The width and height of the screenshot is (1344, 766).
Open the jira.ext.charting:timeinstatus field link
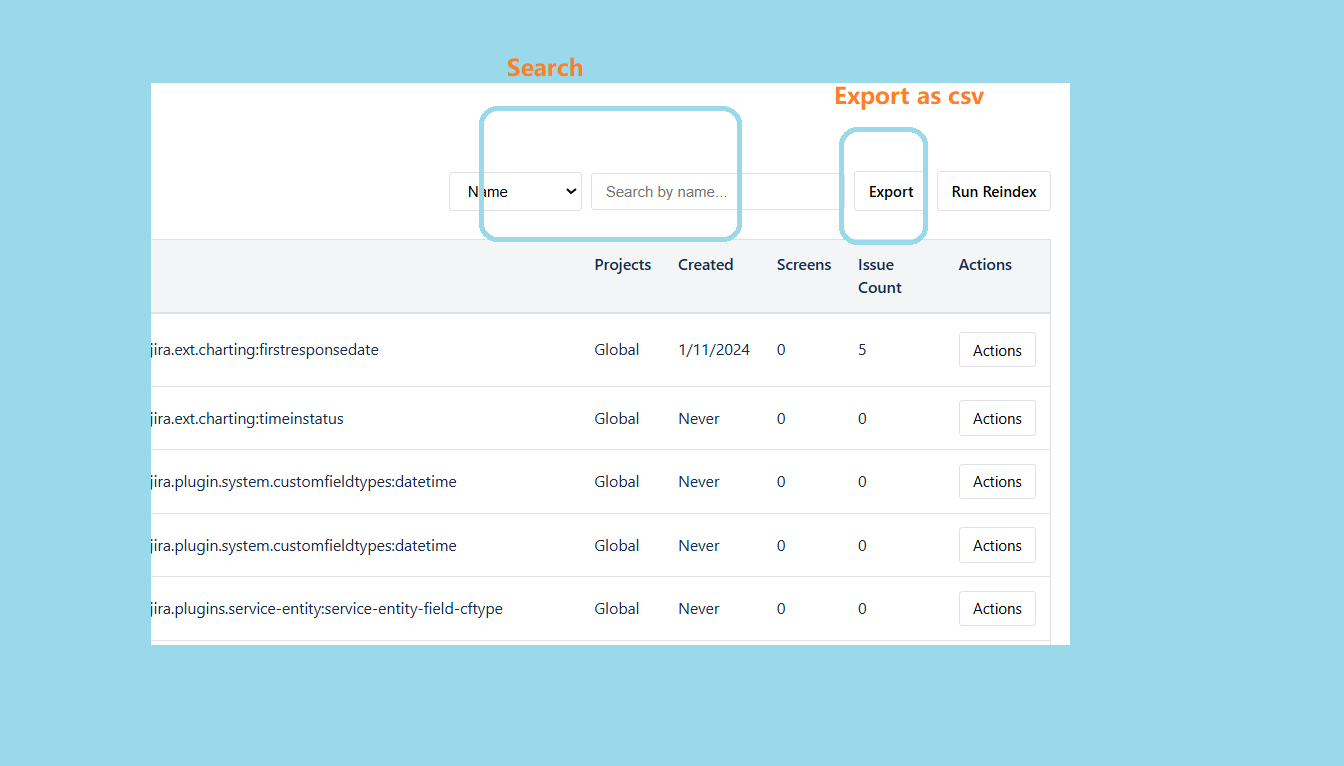pyautogui.click(x=248, y=418)
